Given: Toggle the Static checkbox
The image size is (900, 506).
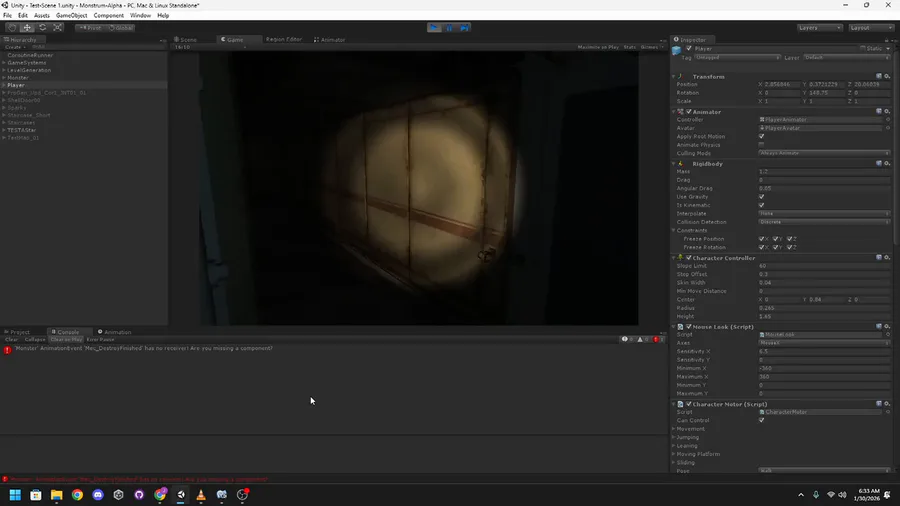Looking at the screenshot, I should pos(863,49).
